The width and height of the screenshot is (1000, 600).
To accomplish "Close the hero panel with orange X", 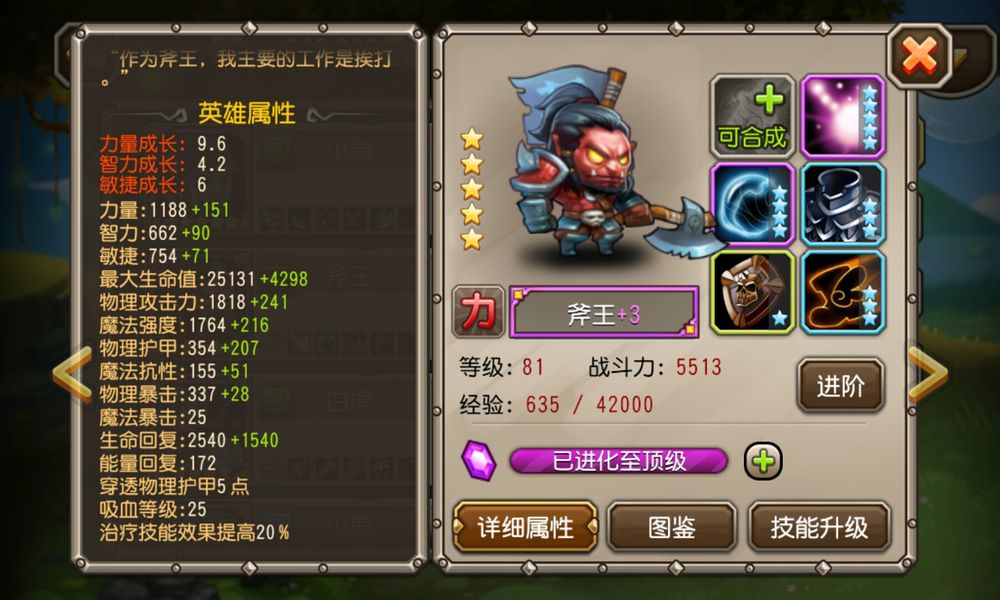I will [919, 56].
